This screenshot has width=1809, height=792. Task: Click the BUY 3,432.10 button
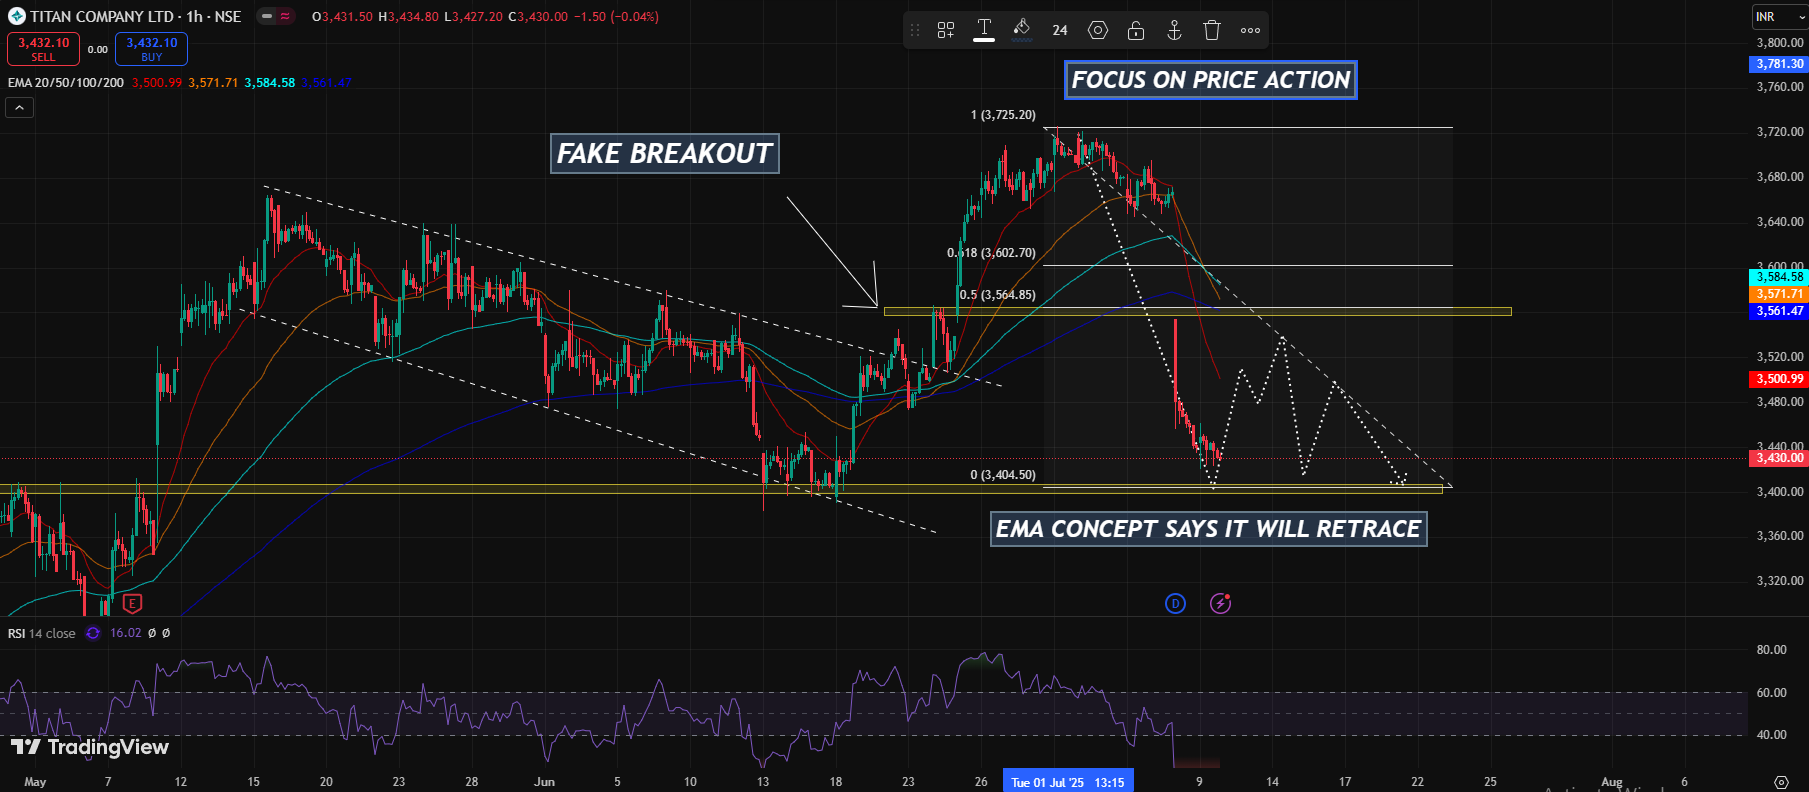pyautogui.click(x=151, y=49)
